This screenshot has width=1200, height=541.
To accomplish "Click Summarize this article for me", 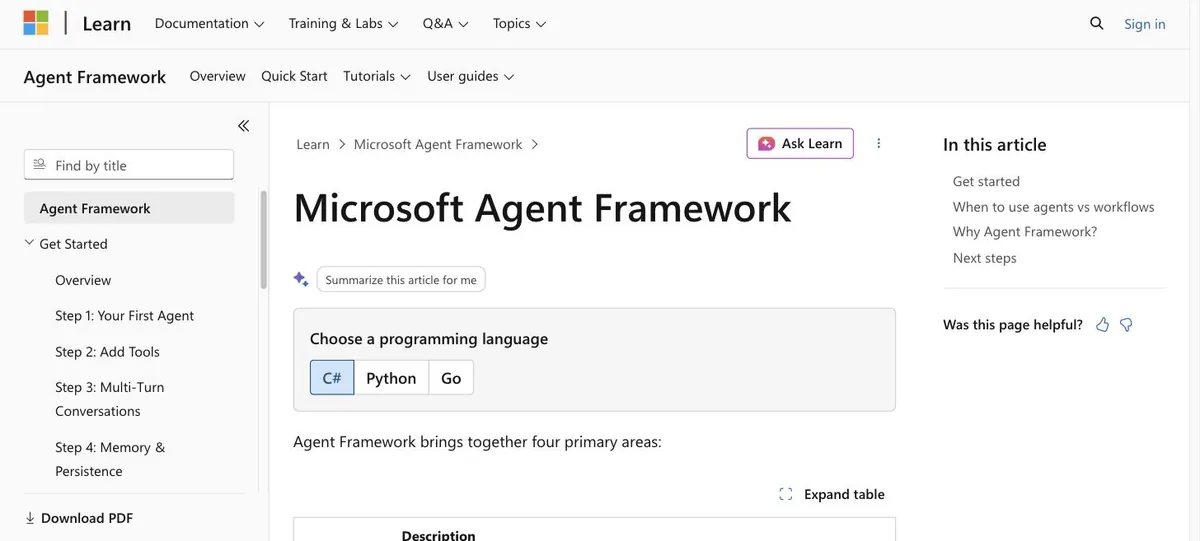I will 401,280.
